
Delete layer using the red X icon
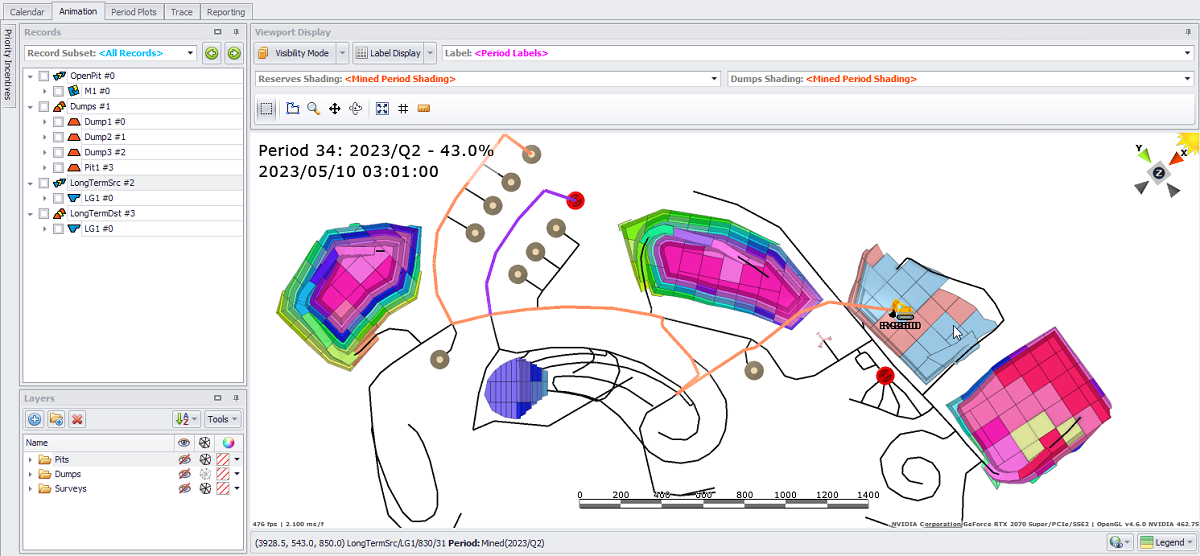(x=77, y=419)
